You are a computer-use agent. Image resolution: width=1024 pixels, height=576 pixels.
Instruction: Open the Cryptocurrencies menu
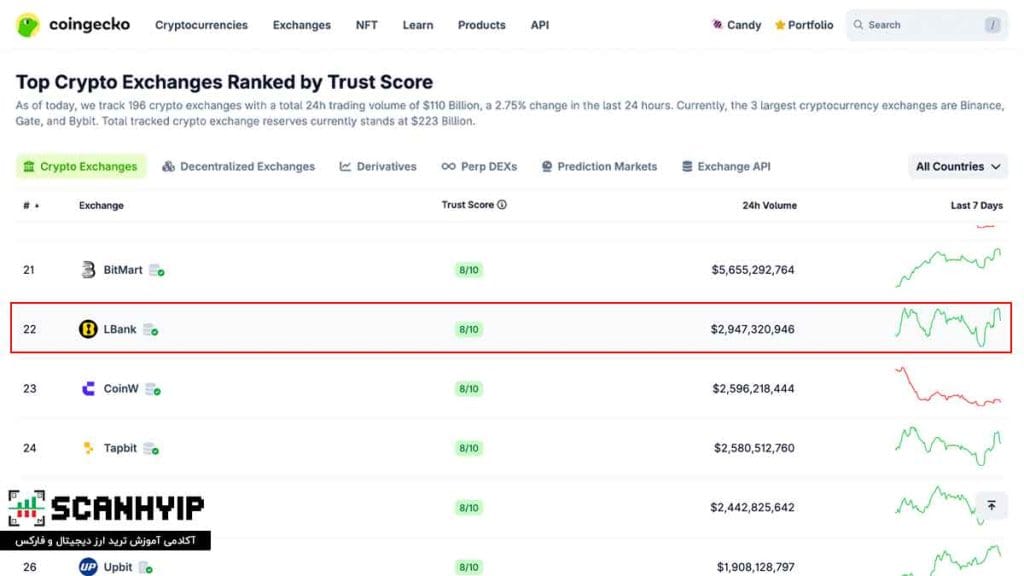(201, 25)
